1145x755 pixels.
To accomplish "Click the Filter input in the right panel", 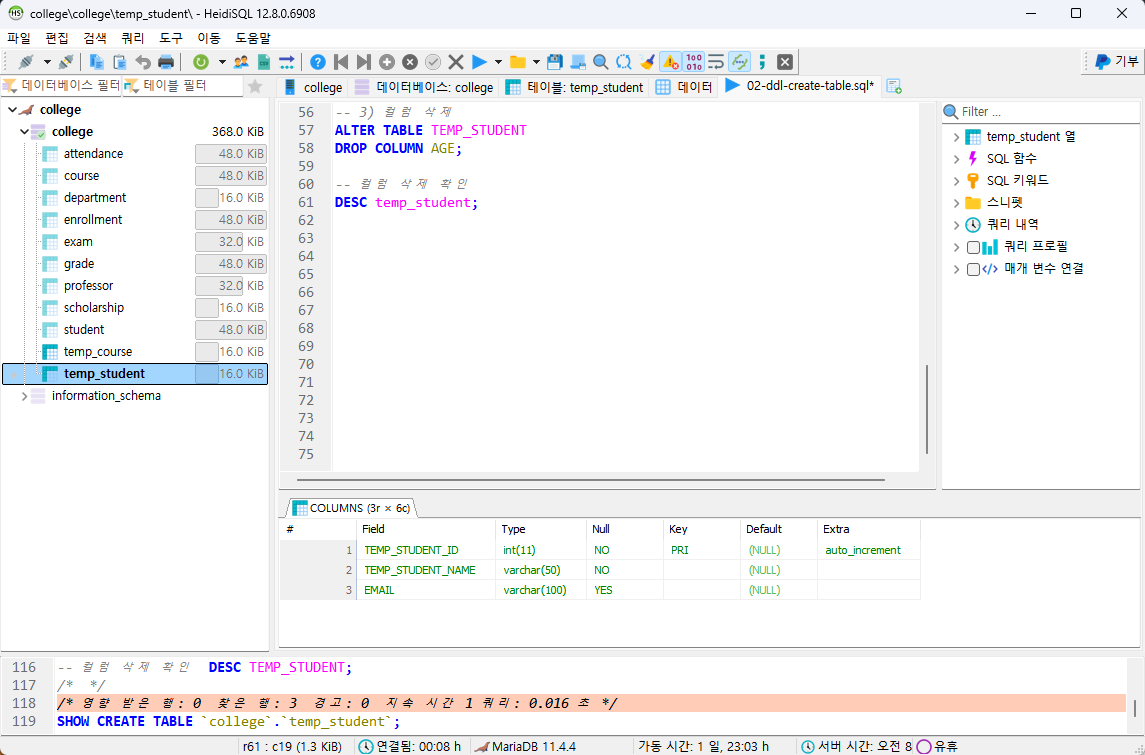I will (1040, 111).
